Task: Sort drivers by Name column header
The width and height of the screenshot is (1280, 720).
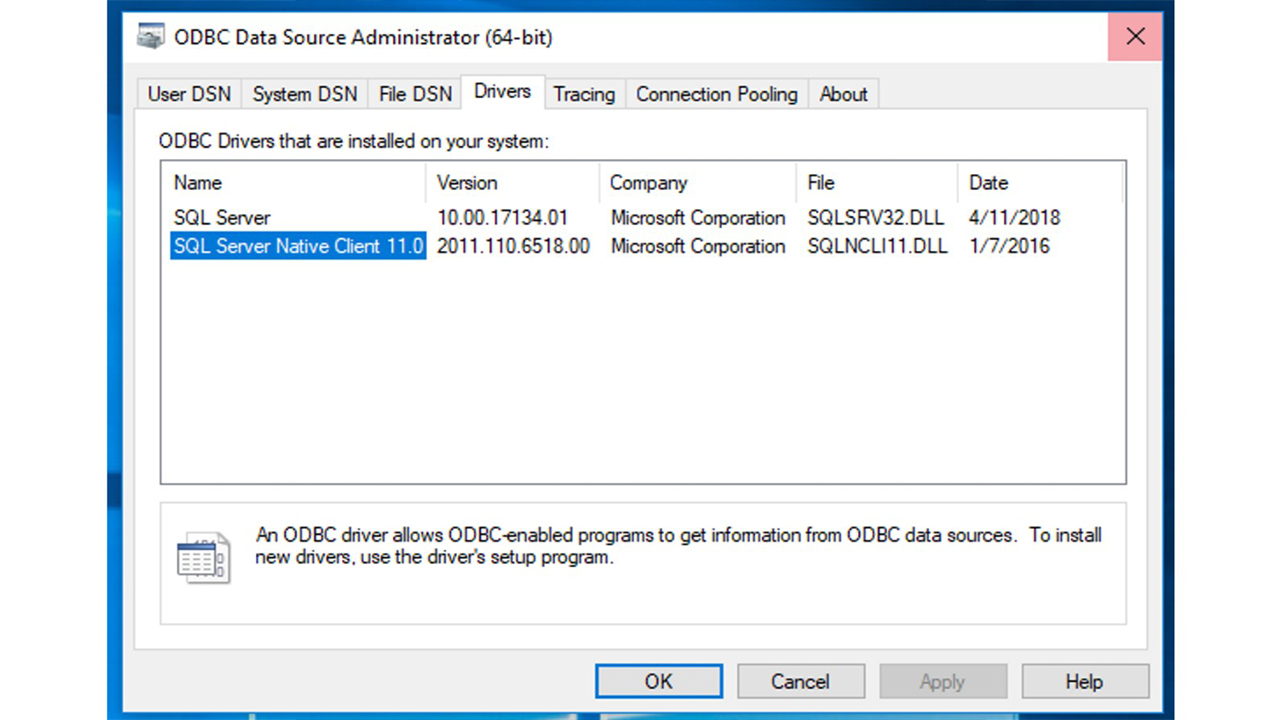Action: click(295, 183)
